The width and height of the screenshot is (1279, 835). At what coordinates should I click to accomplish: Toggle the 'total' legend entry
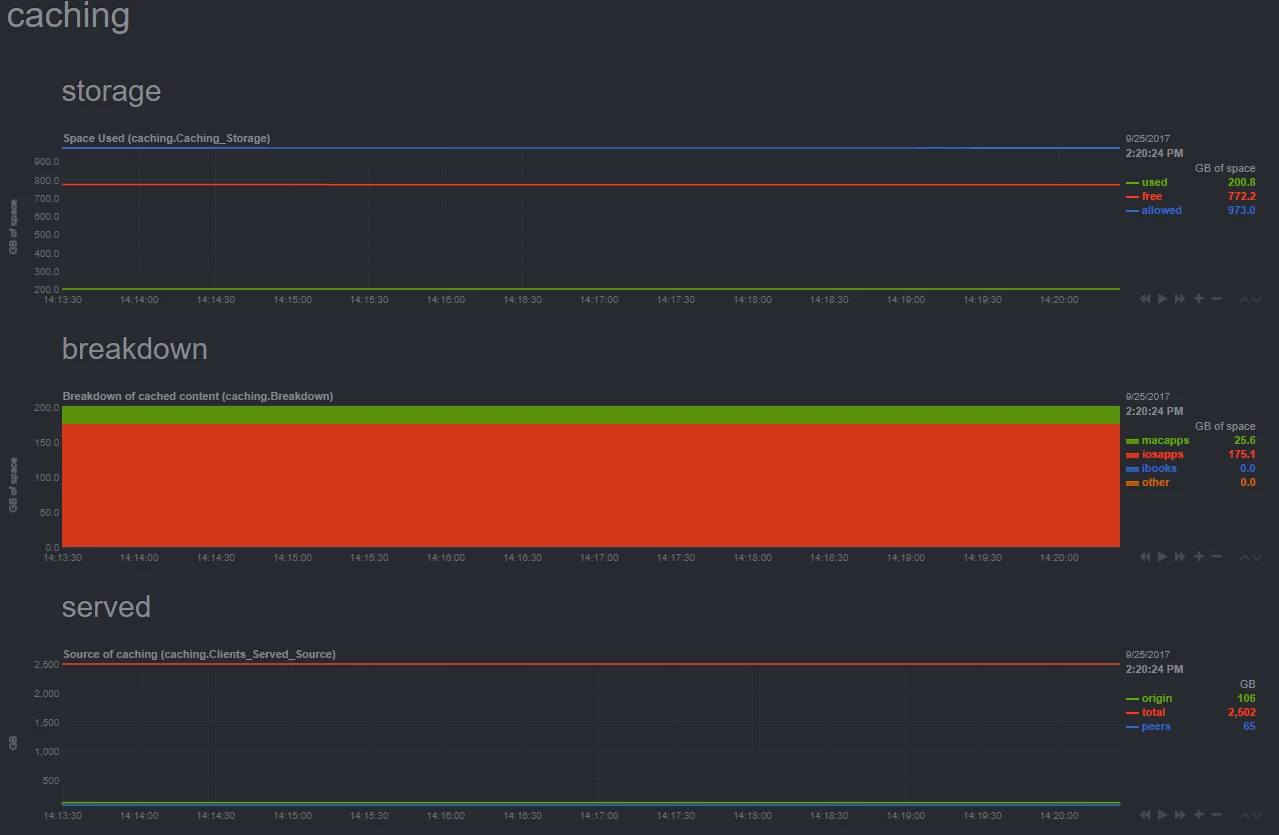pyautogui.click(x=1153, y=713)
